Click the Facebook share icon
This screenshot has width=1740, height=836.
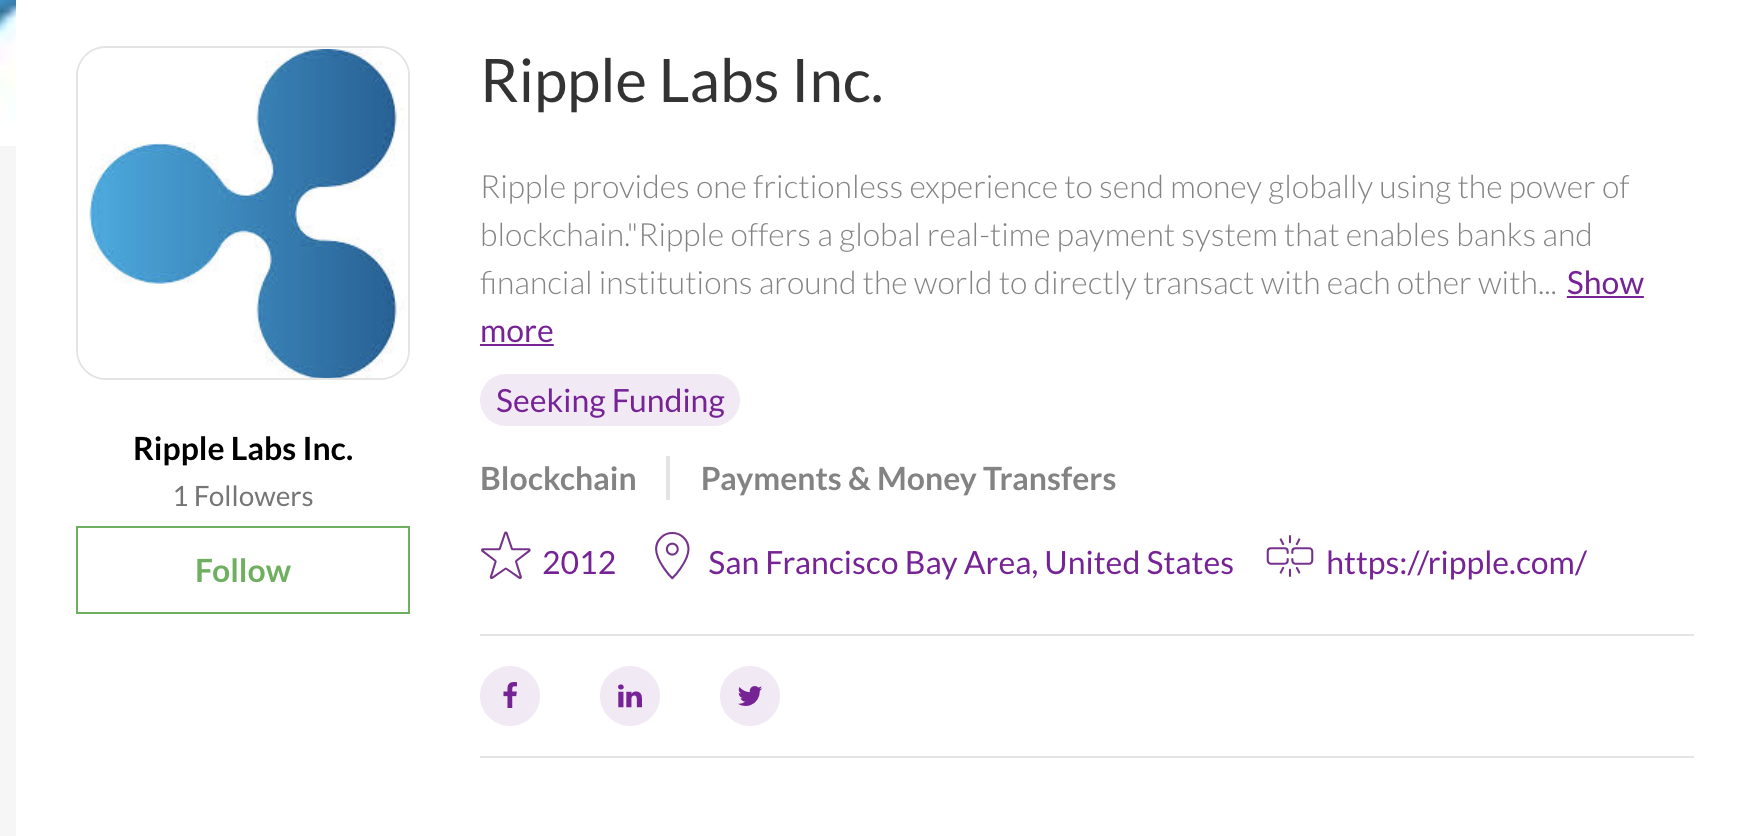point(510,696)
